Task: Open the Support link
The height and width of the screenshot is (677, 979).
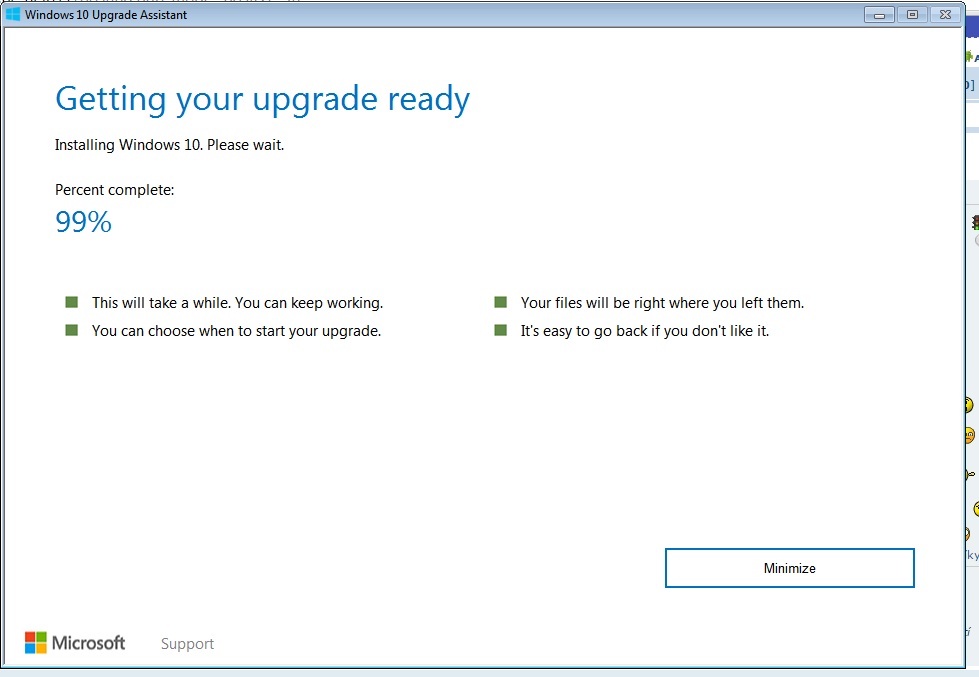Action: click(x=187, y=643)
